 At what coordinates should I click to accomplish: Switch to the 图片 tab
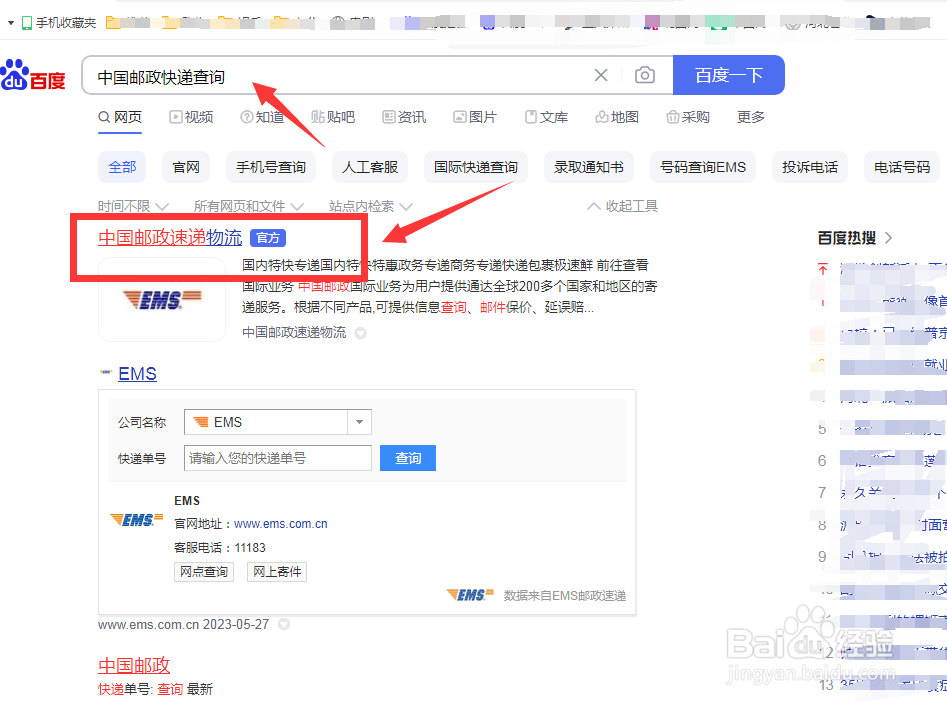[475, 117]
